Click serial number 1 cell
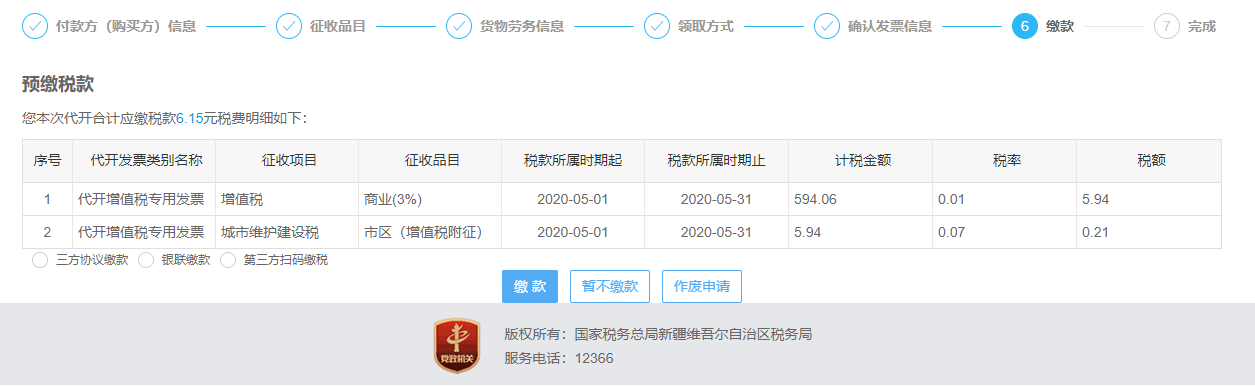 coord(47,199)
